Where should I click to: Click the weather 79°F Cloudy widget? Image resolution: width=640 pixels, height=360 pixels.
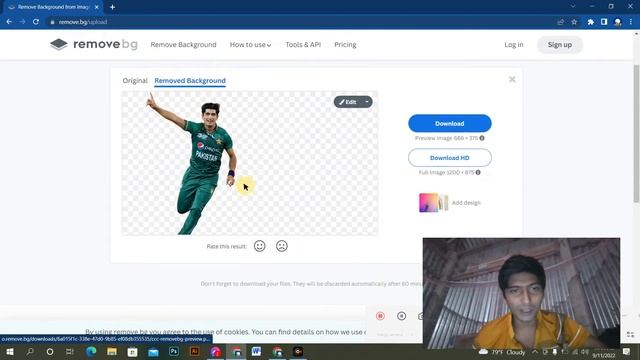coord(502,352)
